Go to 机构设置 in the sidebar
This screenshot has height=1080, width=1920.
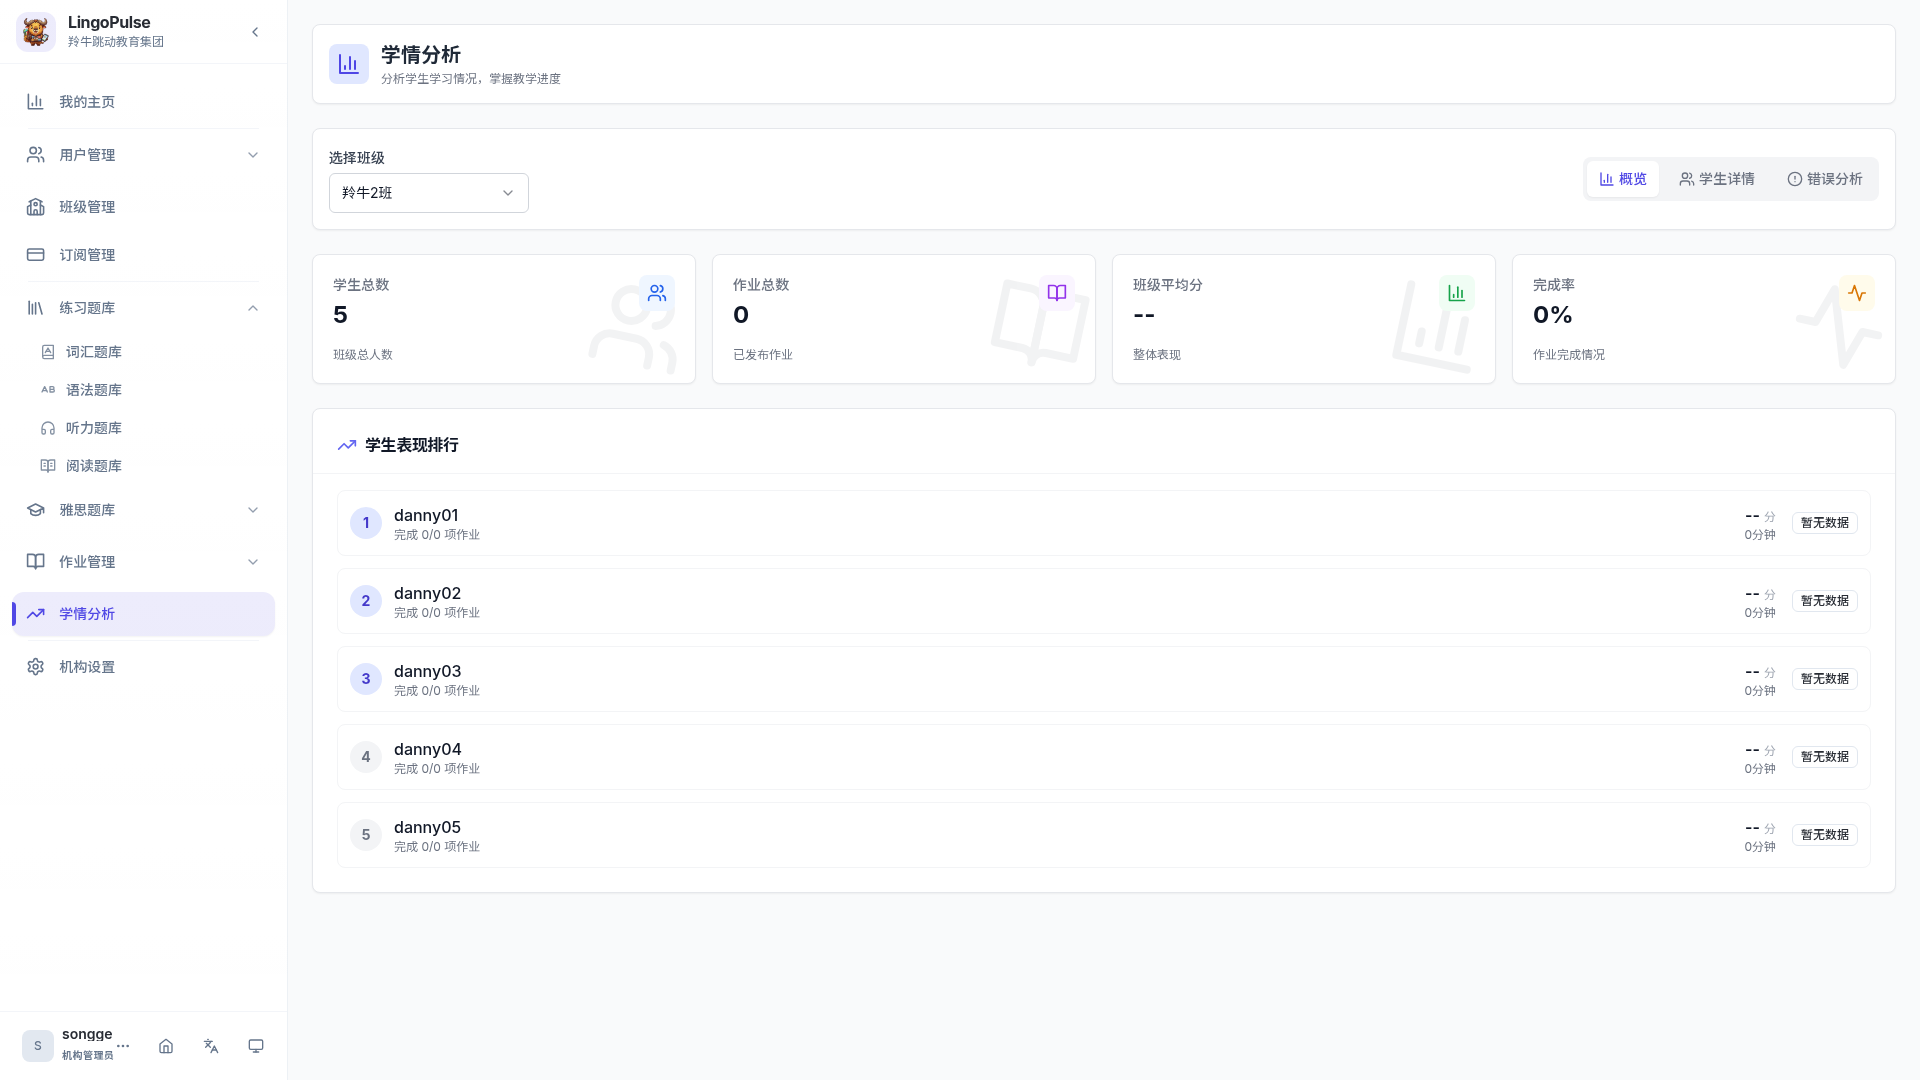[x=87, y=667]
